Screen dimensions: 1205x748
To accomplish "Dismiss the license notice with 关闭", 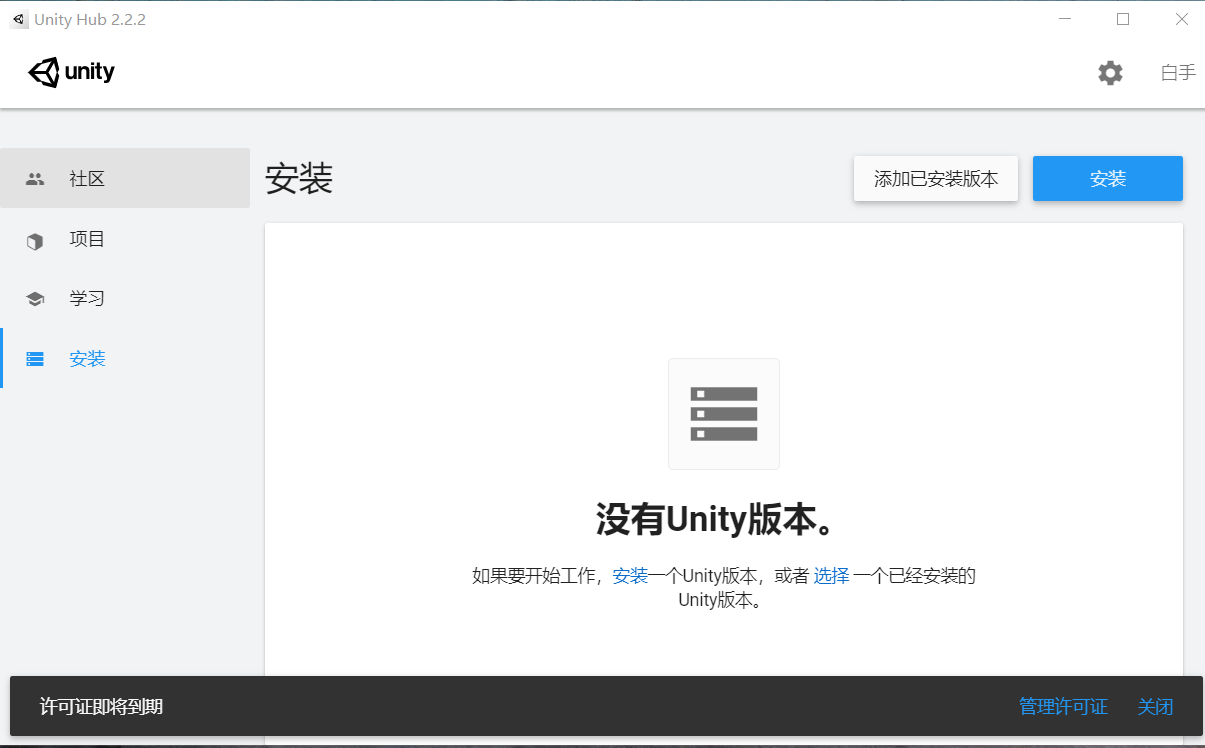I will click(1155, 707).
